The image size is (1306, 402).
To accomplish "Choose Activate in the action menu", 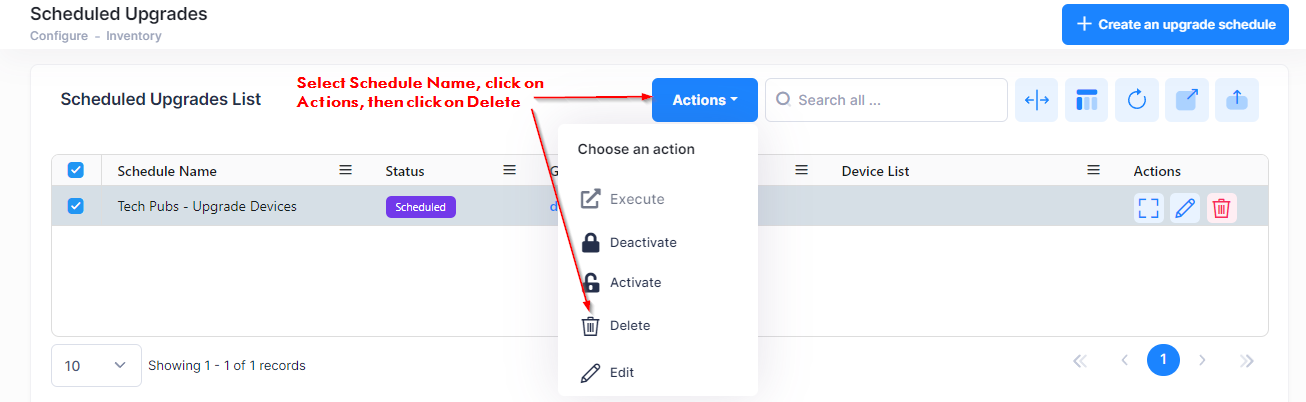I will 635,283.
